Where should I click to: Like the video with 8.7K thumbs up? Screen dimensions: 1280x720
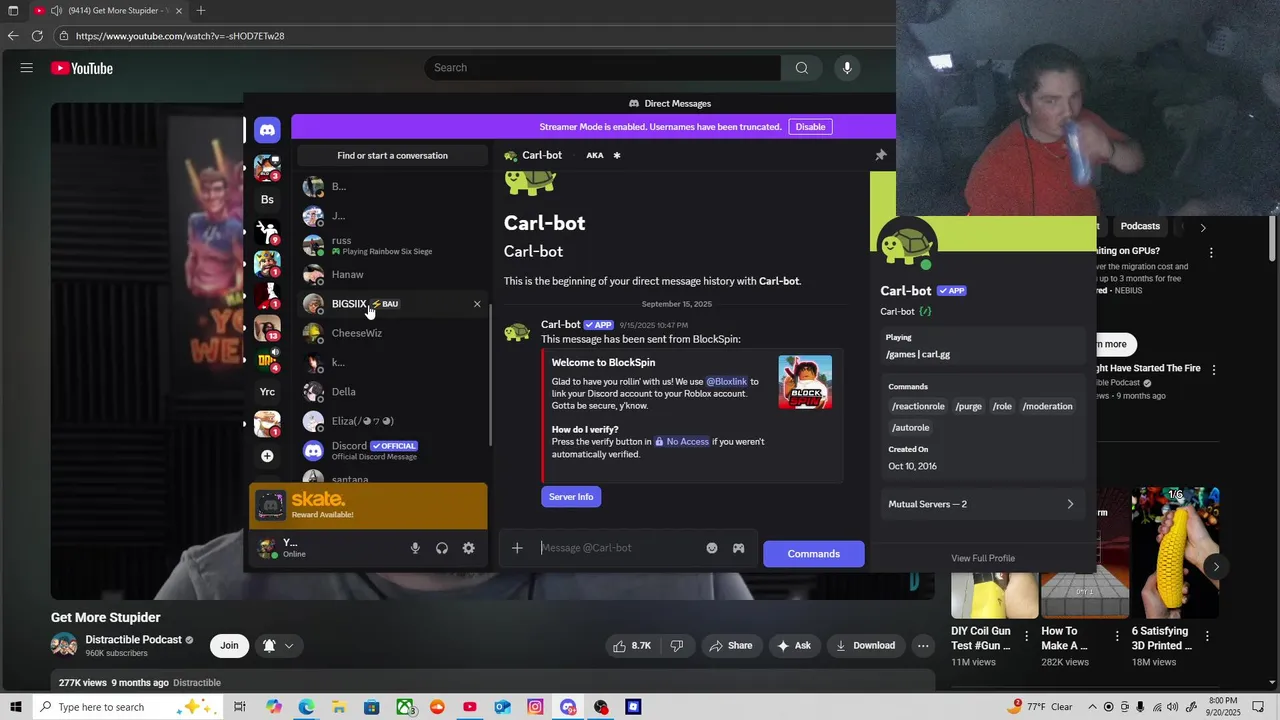pyautogui.click(x=632, y=646)
